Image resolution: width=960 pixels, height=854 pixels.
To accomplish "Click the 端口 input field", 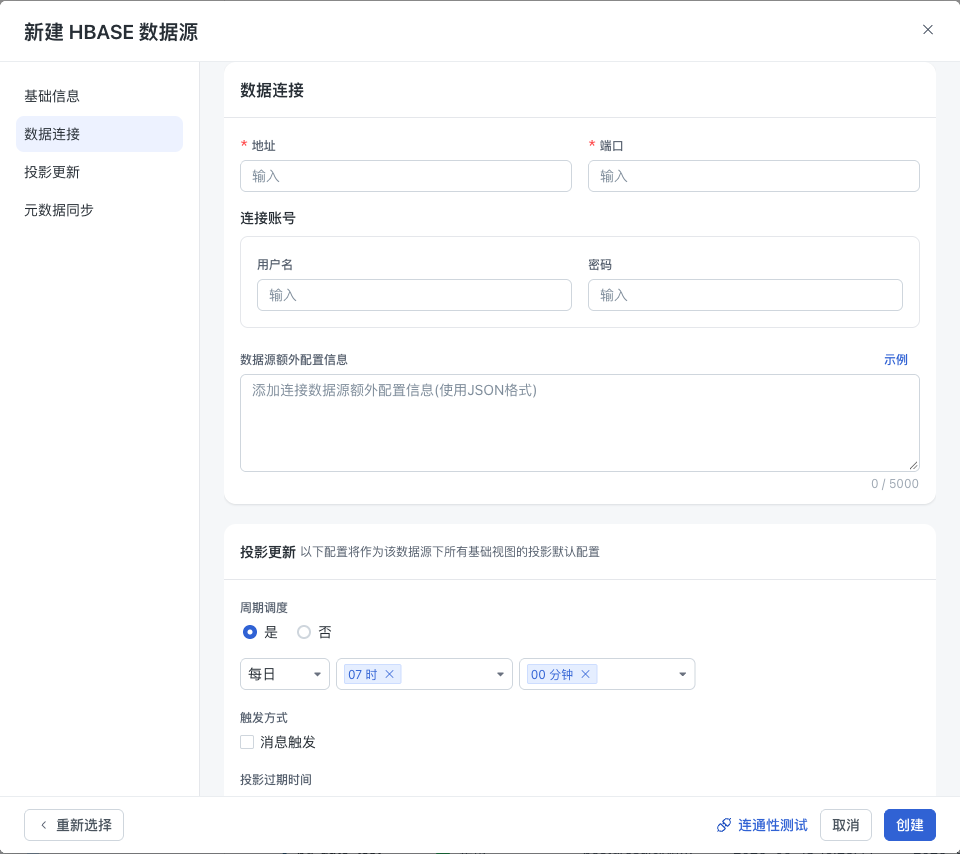I will click(x=753, y=176).
